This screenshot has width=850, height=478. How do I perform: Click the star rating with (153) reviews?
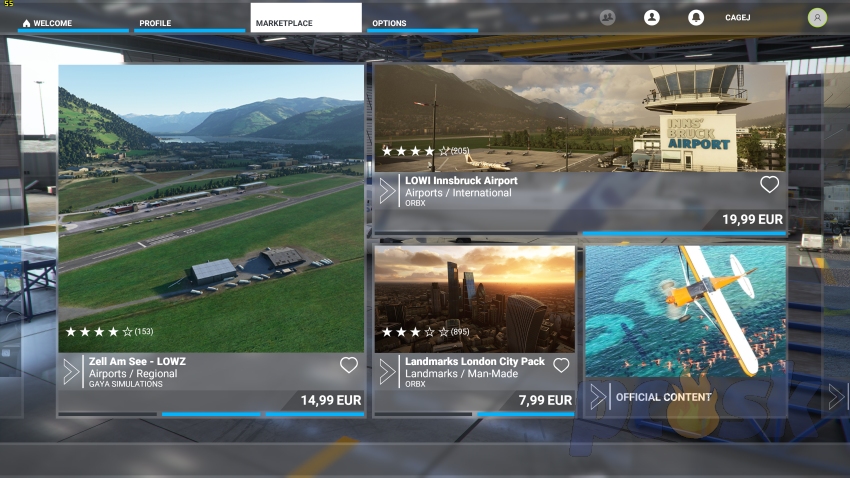(109, 332)
